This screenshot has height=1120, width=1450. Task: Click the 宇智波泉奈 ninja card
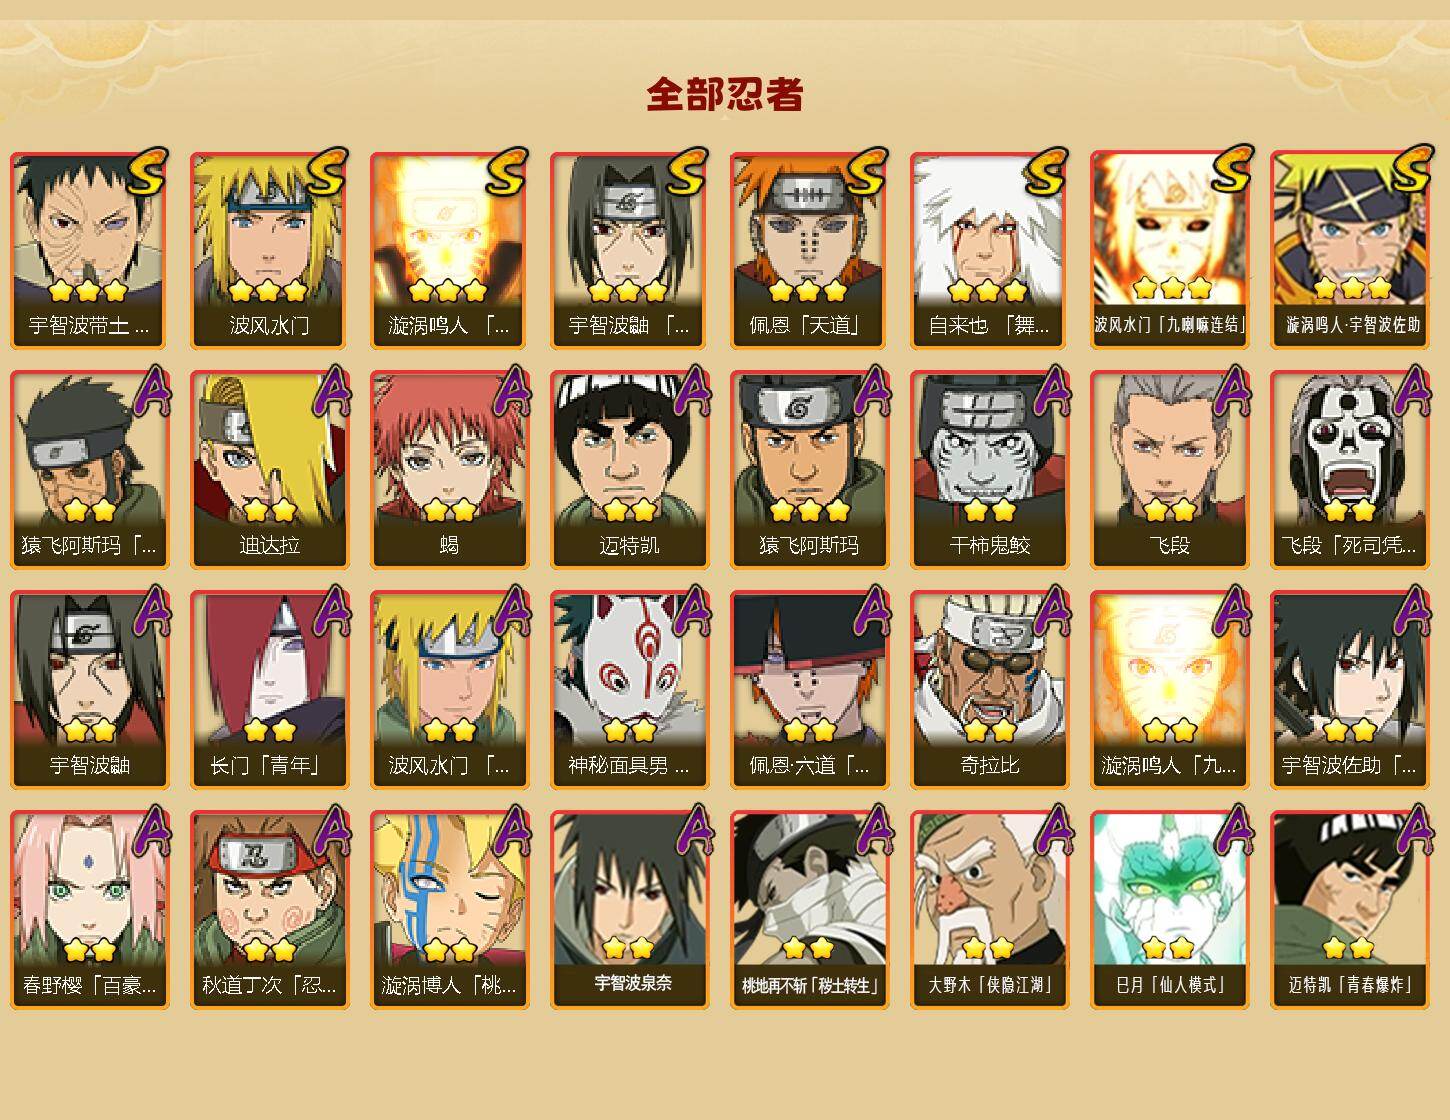click(x=629, y=910)
